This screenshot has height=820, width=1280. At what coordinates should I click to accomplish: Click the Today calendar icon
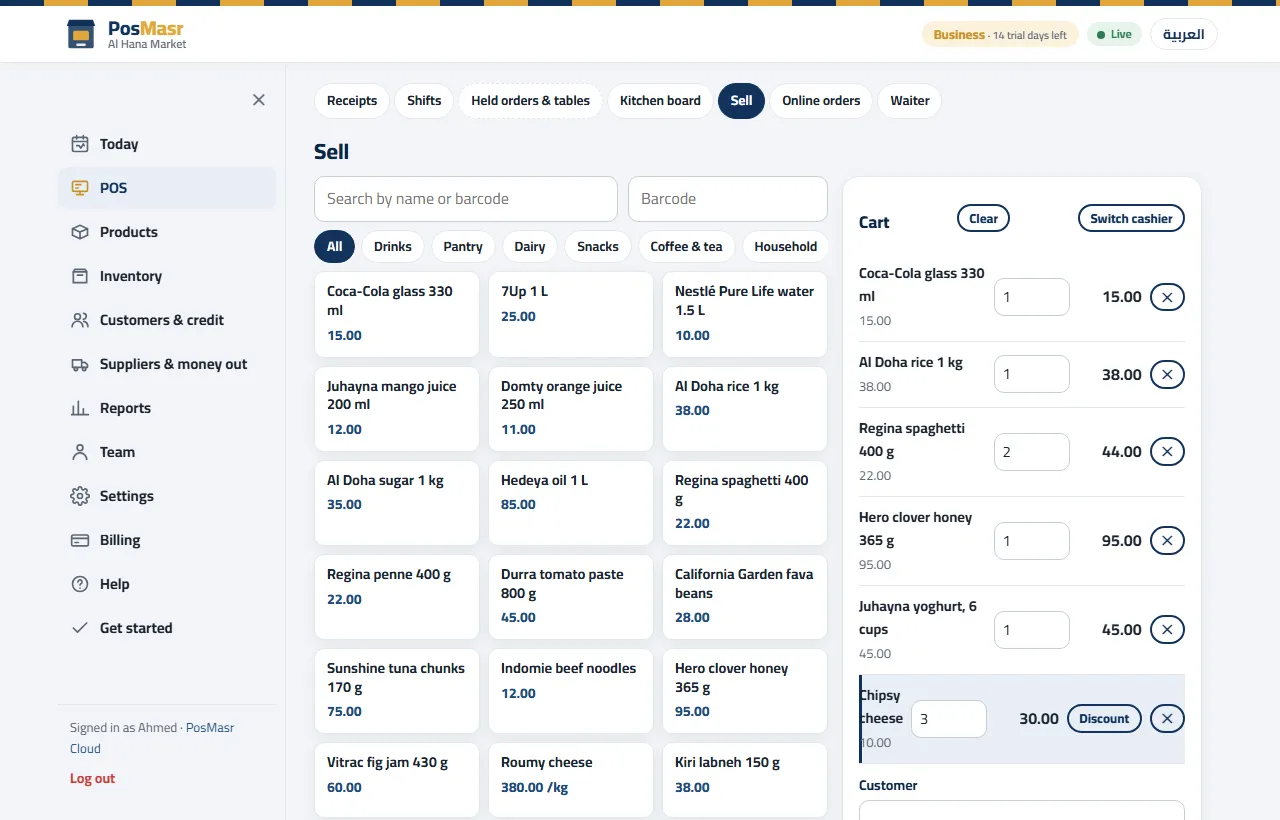click(80, 144)
